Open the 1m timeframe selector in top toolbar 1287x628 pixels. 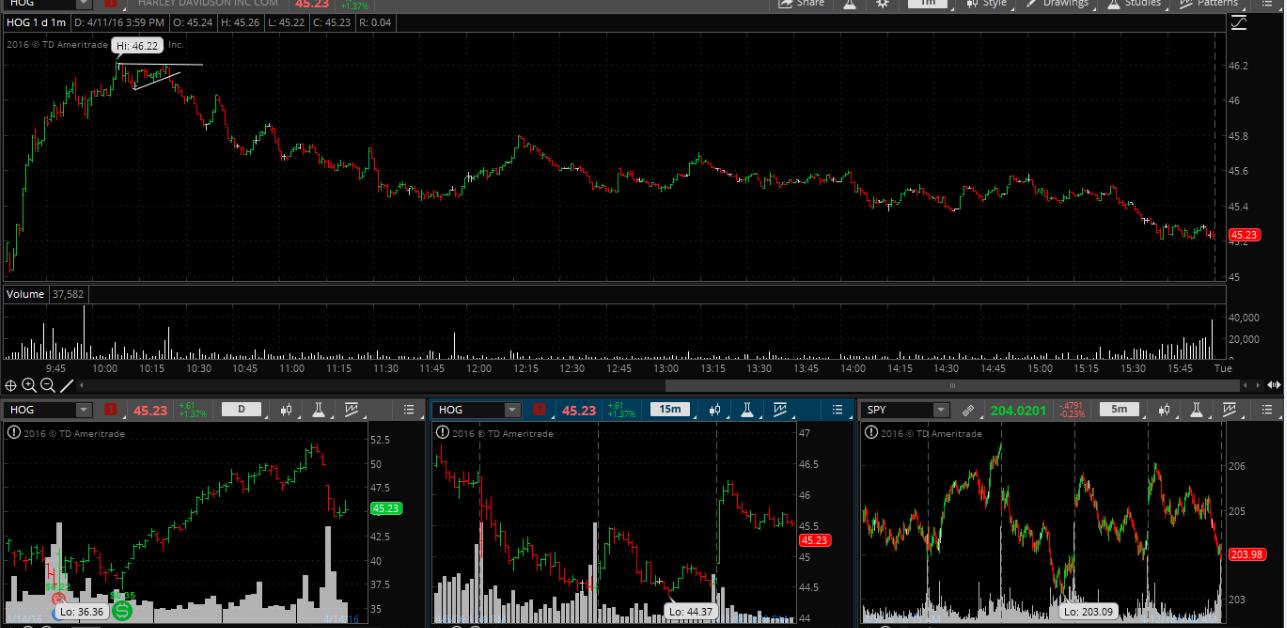click(x=927, y=3)
